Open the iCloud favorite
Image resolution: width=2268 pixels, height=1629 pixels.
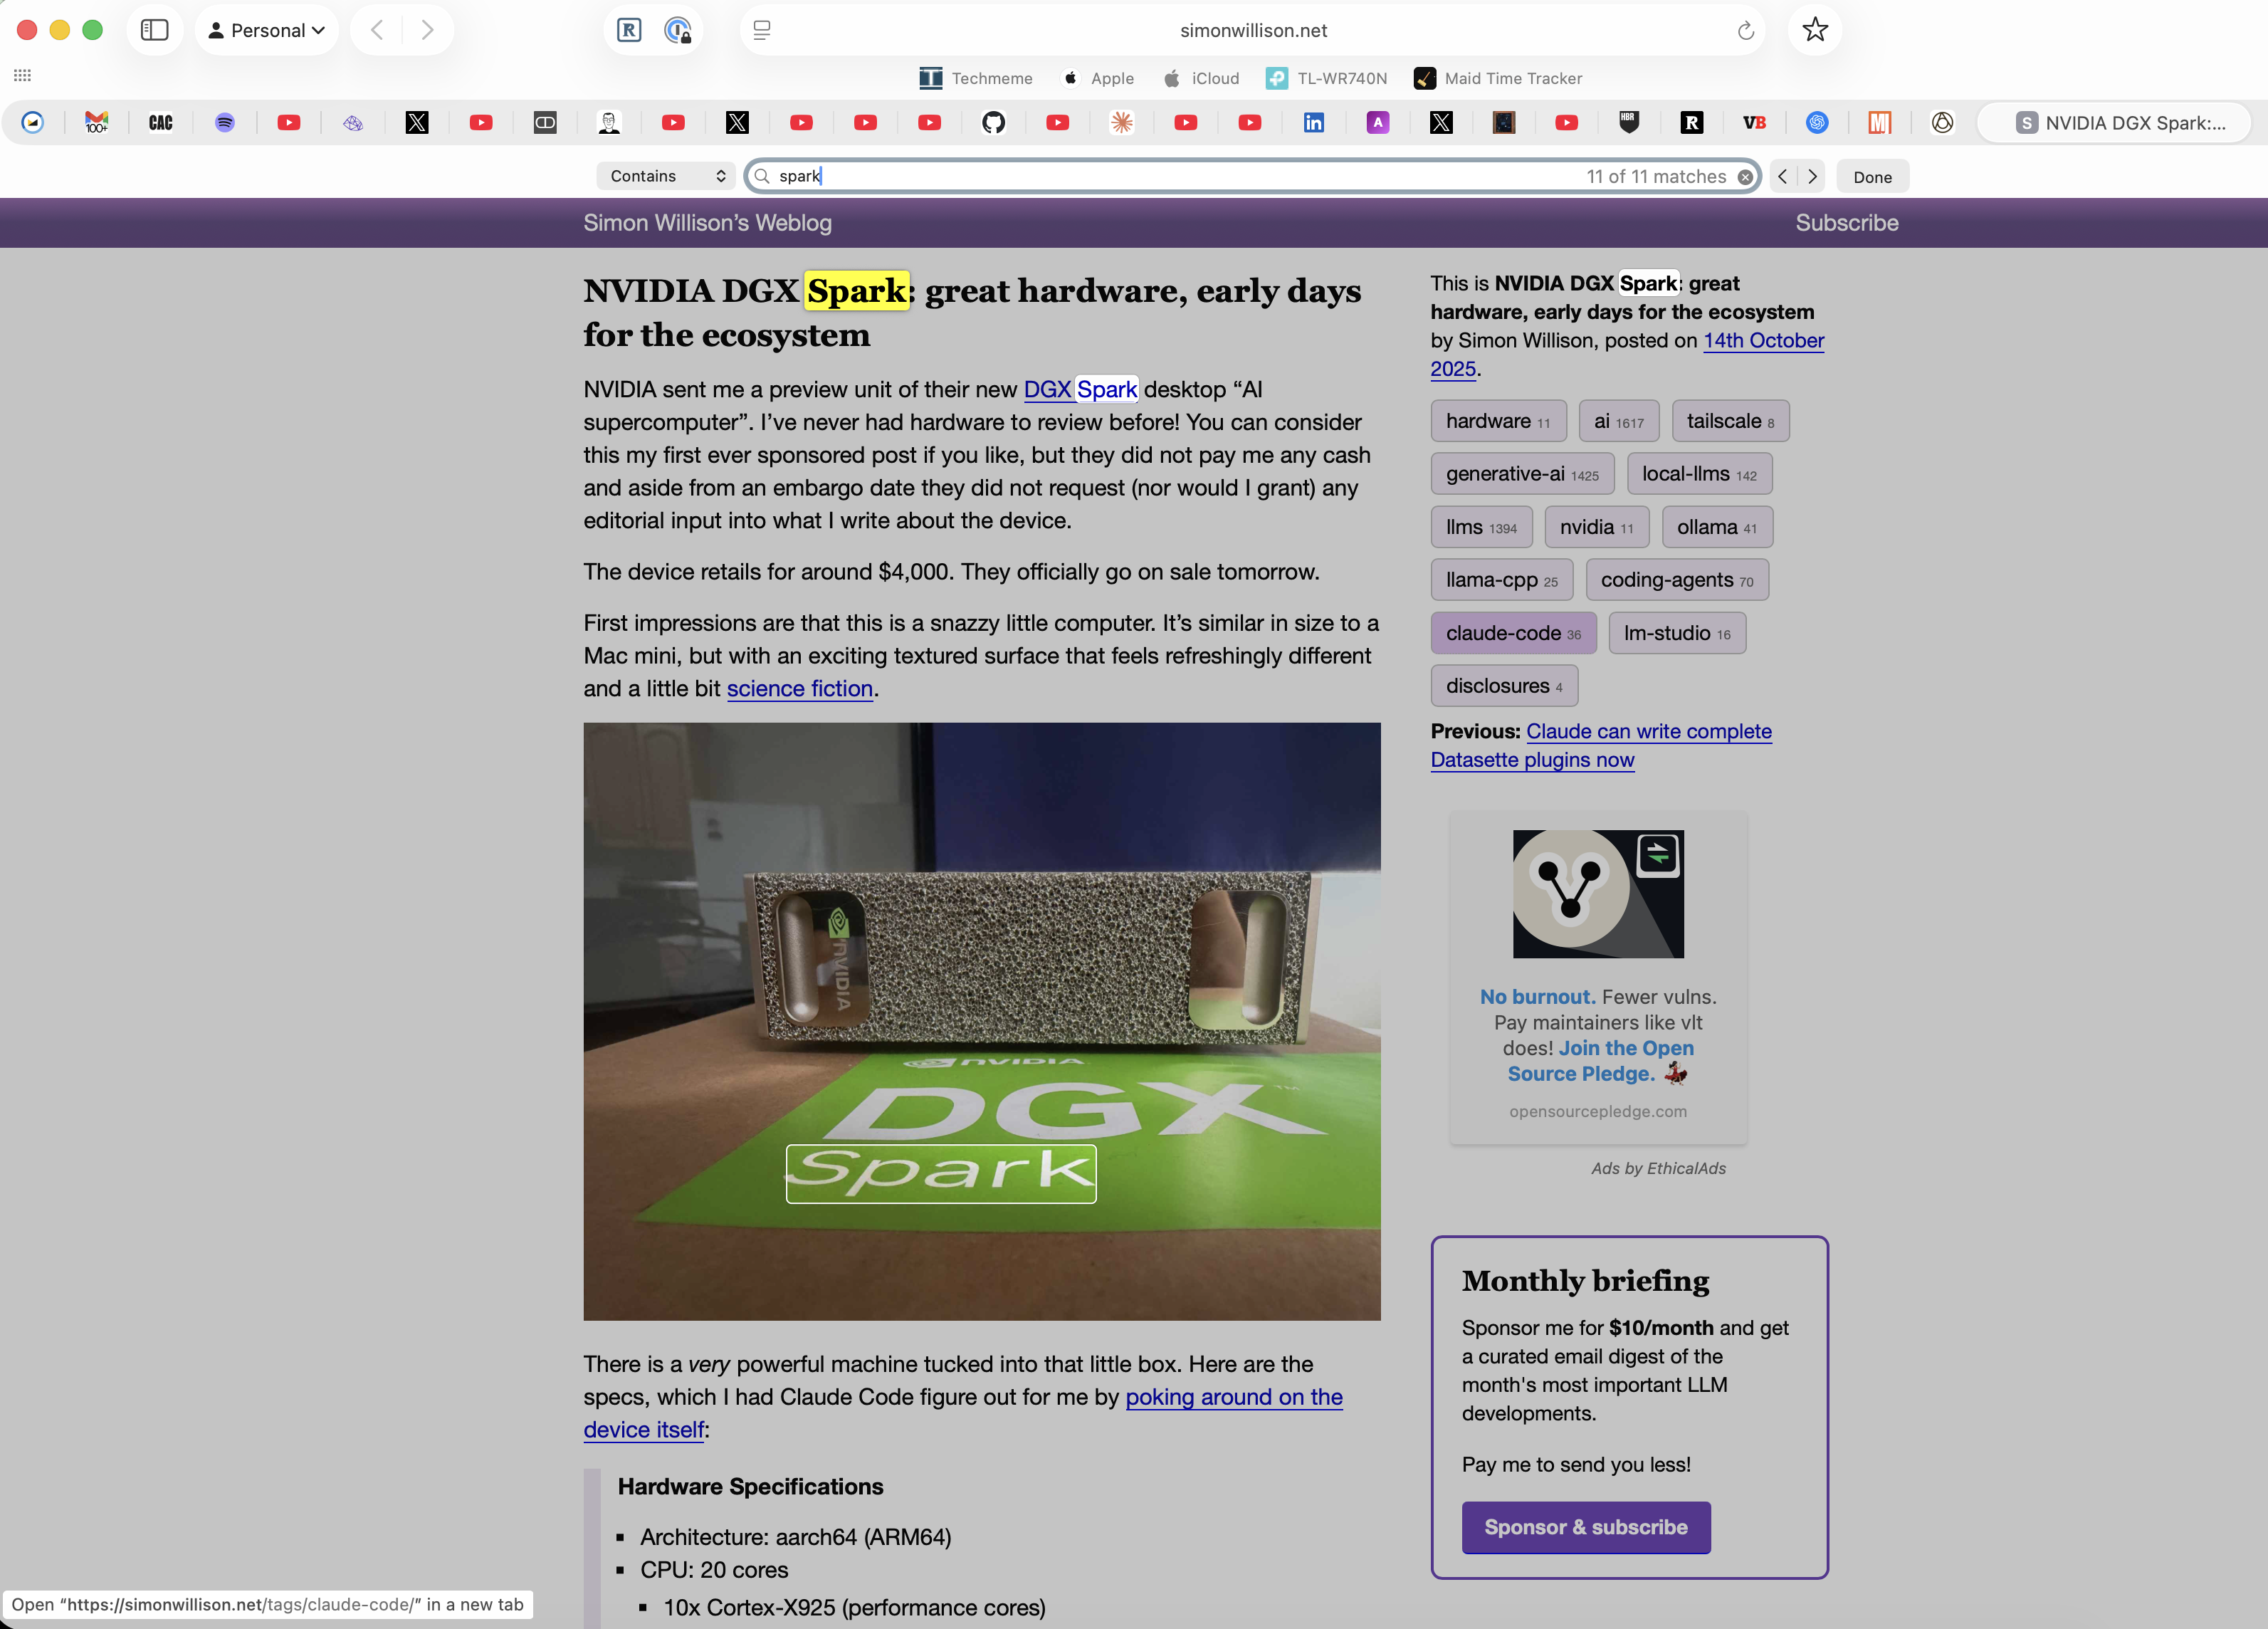[1200, 78]
